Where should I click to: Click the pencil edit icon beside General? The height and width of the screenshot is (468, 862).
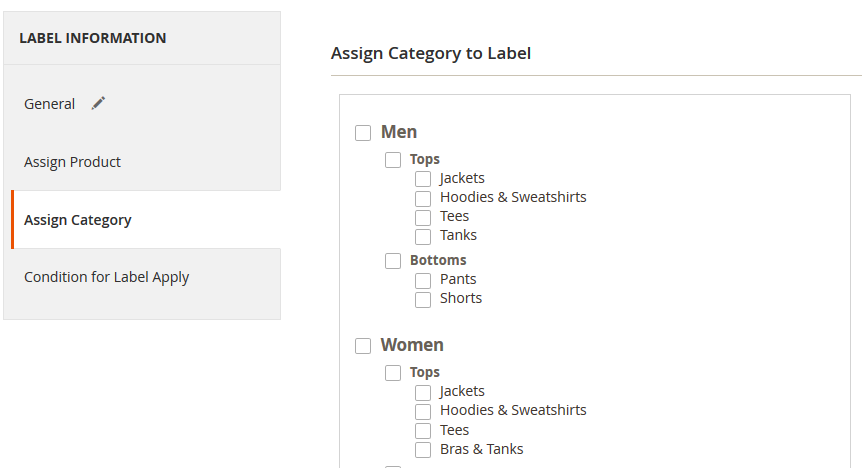[x=98, y=103]
